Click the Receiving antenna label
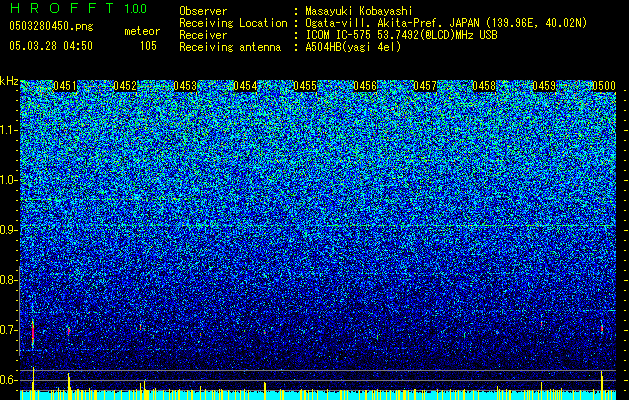 230,47
